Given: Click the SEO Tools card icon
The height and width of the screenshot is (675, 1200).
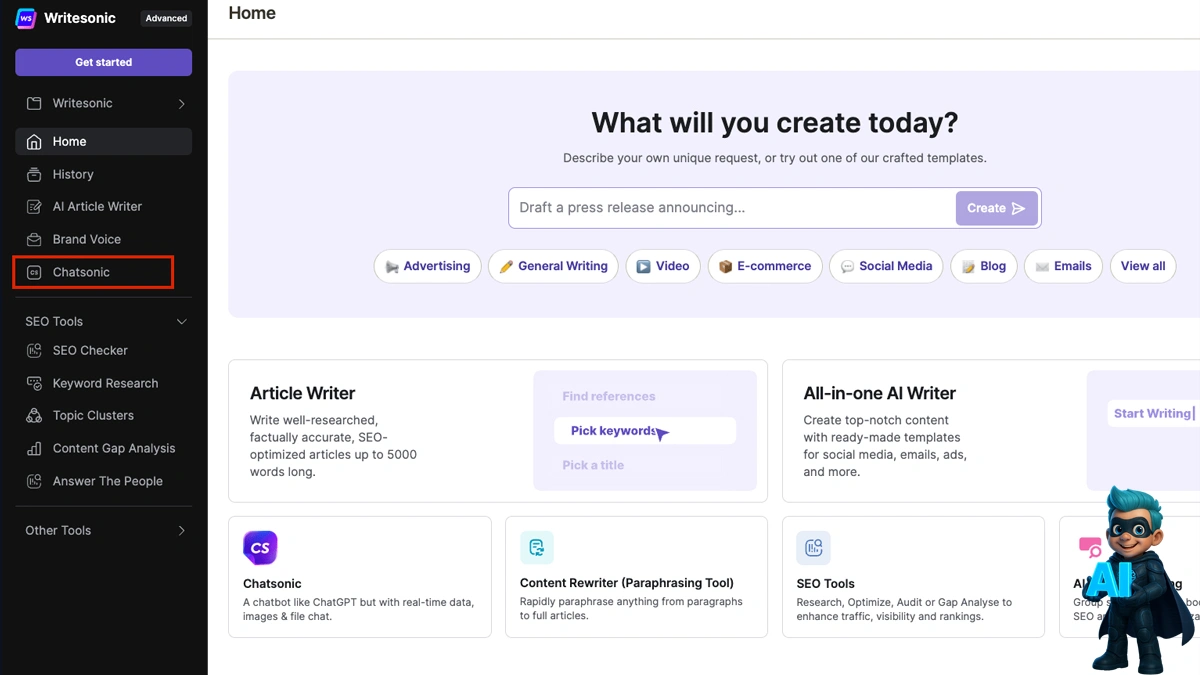Looking at the screenshot, I should [x=814, y=548].
